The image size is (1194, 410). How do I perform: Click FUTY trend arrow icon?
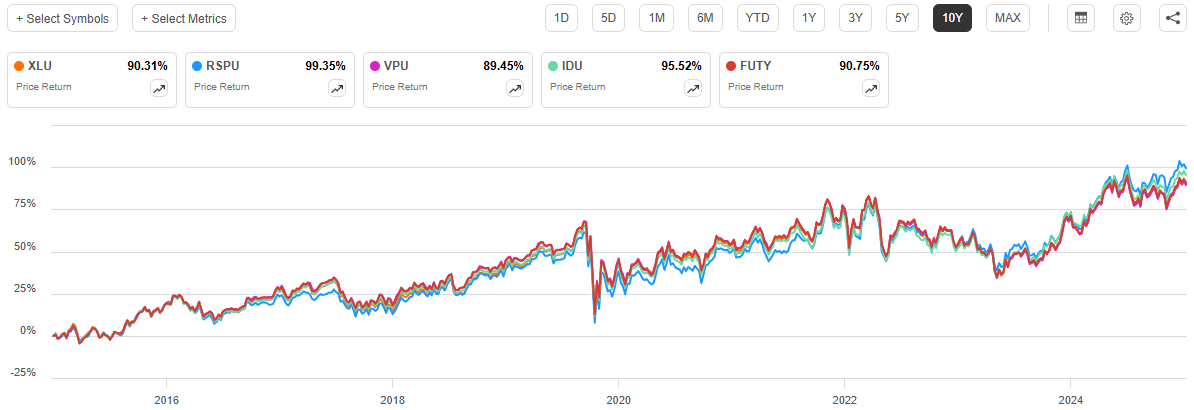(x=871, y=88)
